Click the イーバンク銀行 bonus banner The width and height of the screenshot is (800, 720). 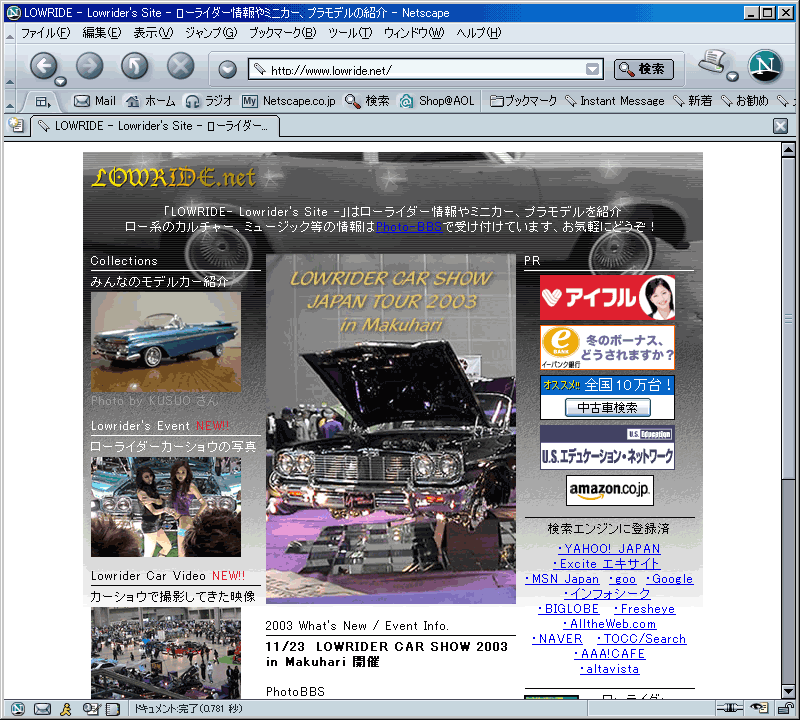coord(607,347)
